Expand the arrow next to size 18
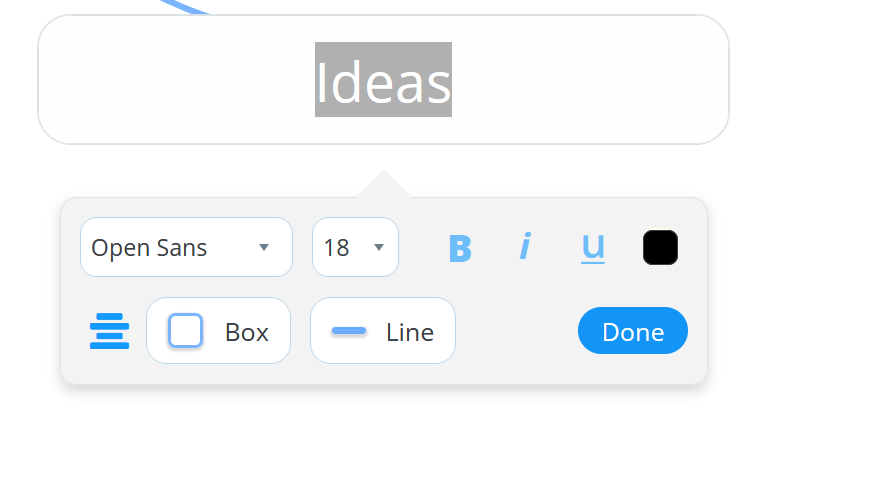 pos(378,248)
